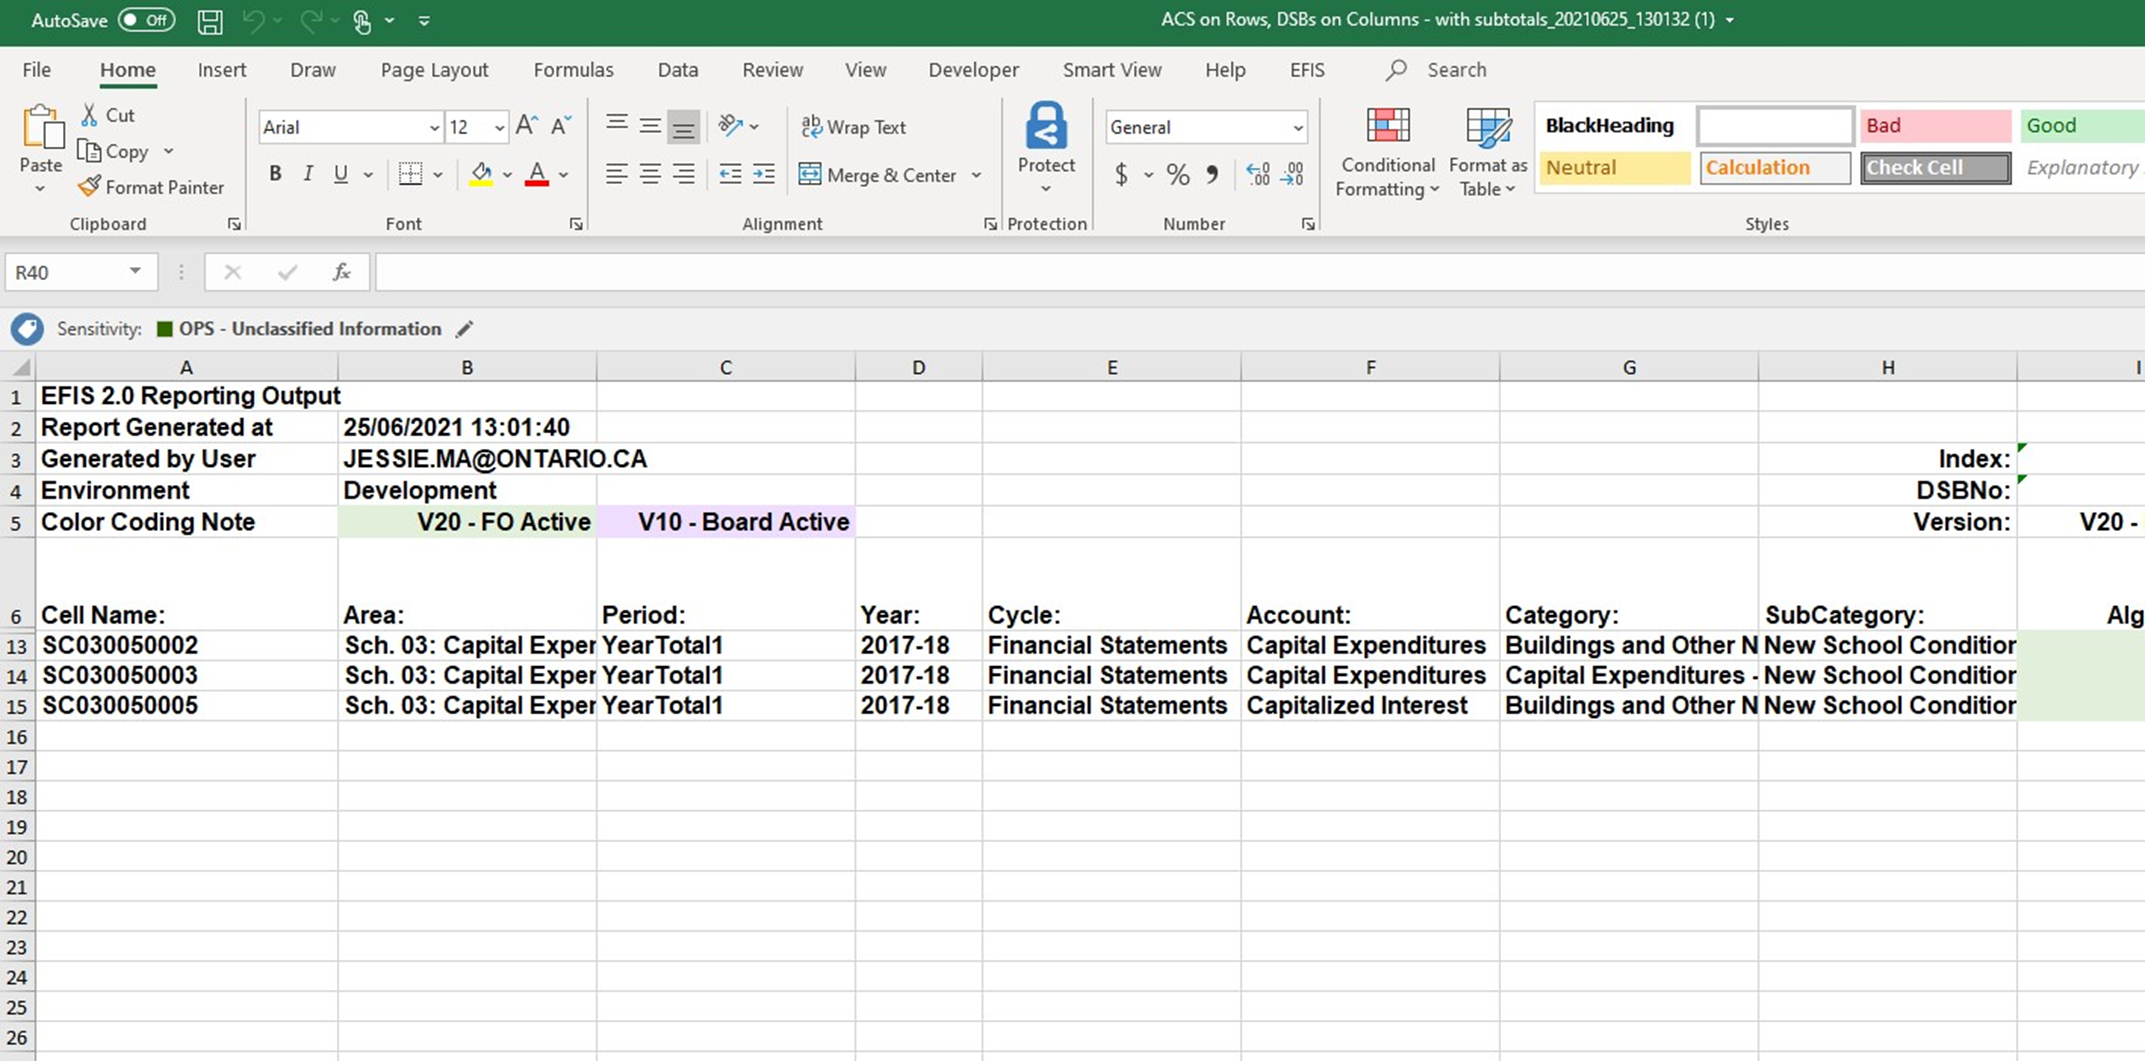Edit sensitivity label with pencil icon
Screen dimensions: 2145x1061
tap(464, 329)
